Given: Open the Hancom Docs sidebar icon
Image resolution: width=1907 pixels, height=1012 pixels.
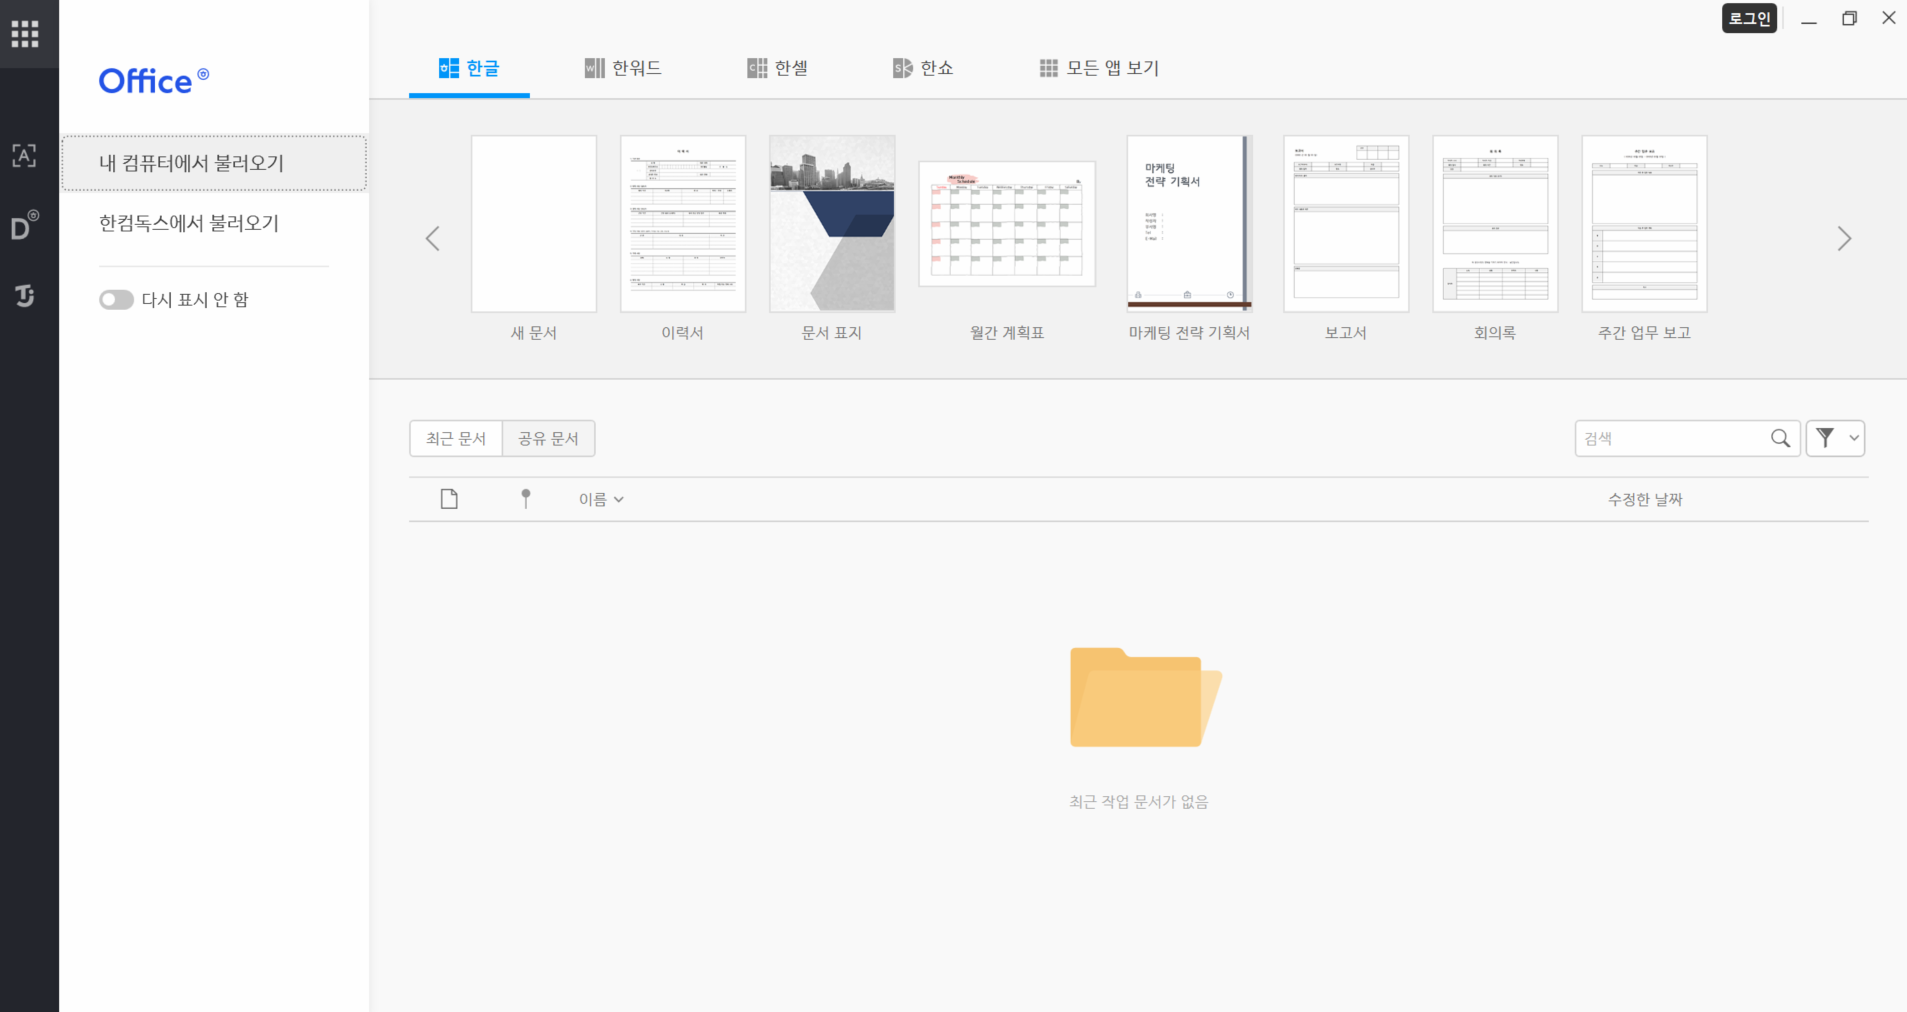Looking at the screenshot, I should point(25,225).
